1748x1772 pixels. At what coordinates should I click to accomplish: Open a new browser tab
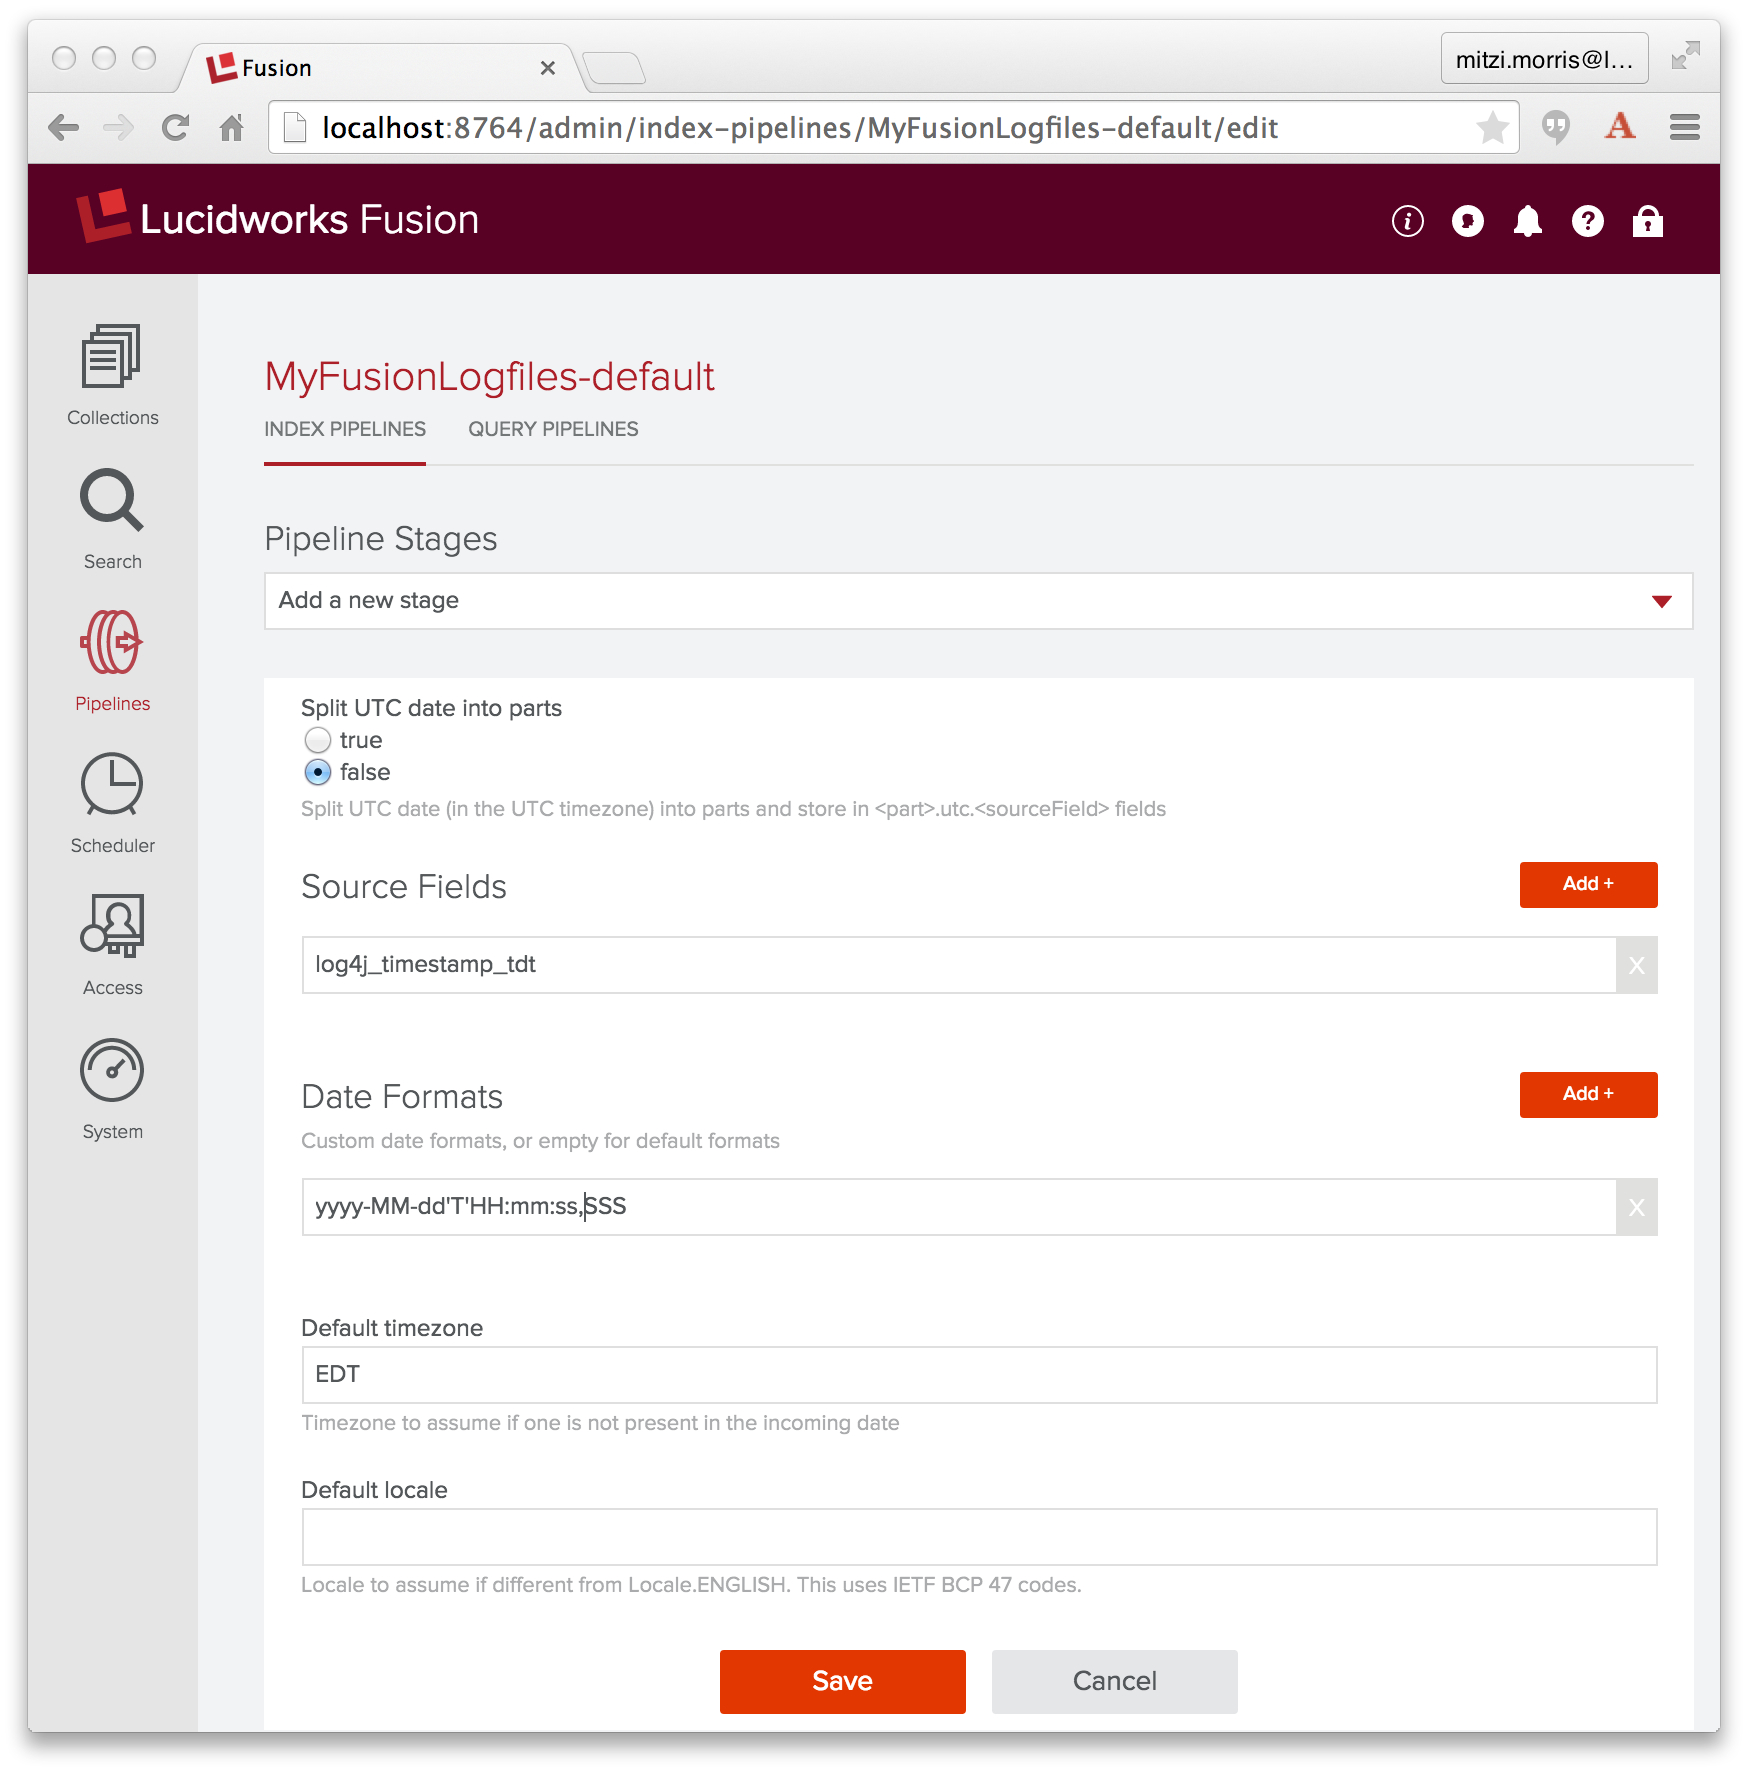pyautogui.click(x=614, y=68)
